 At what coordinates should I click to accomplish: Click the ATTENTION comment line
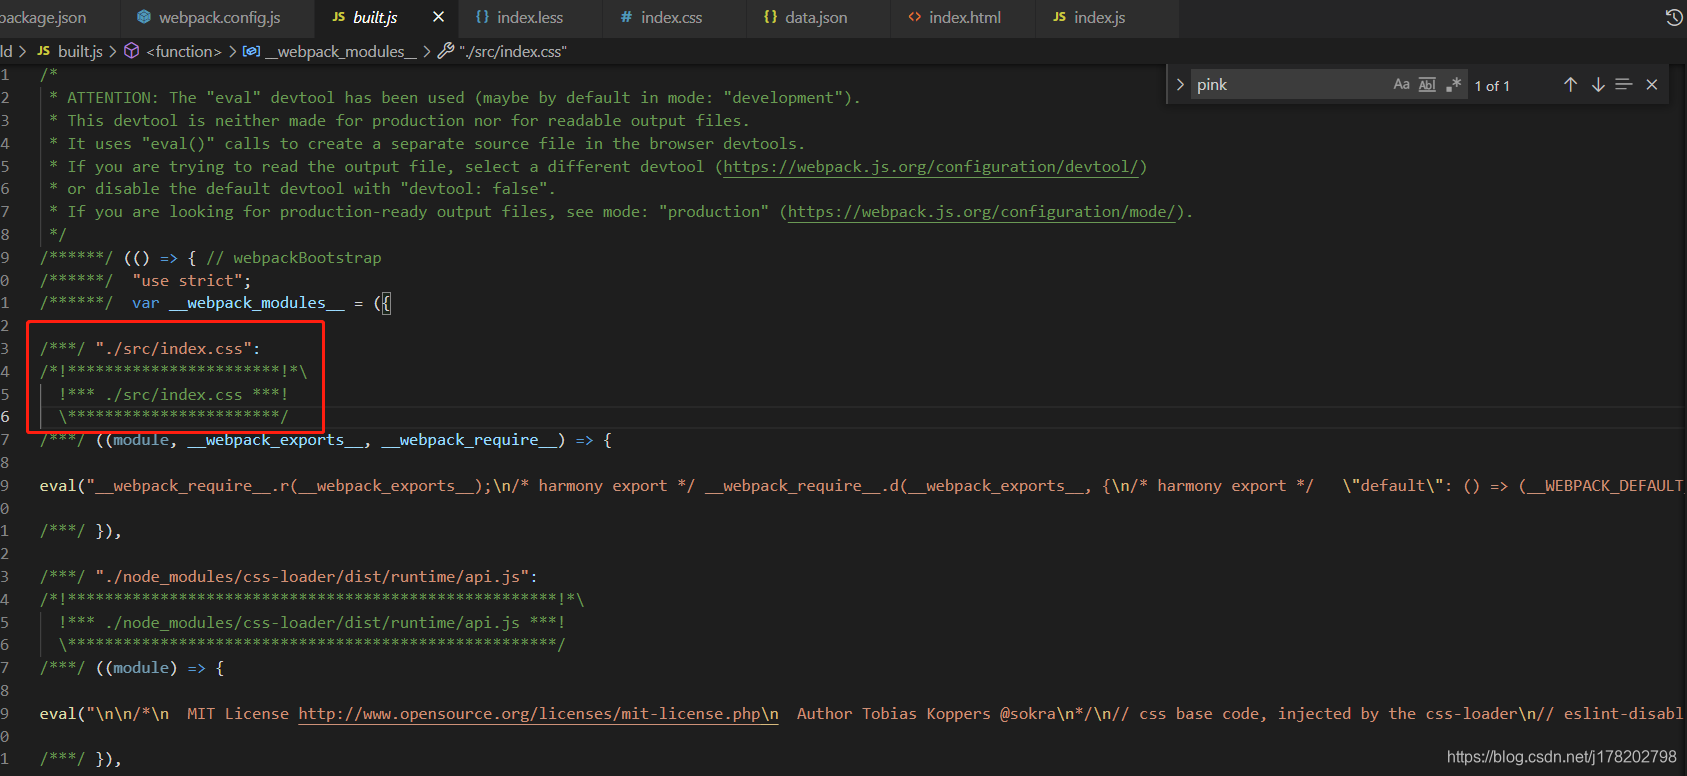pyautogui.click(x=455, y=98)
